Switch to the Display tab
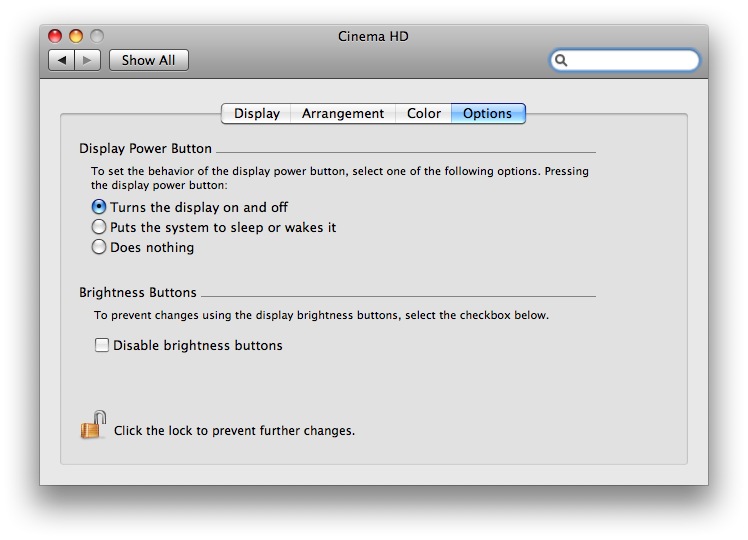Image resolution: width=748 pixels, height=540 pixels. coord(257,113)
